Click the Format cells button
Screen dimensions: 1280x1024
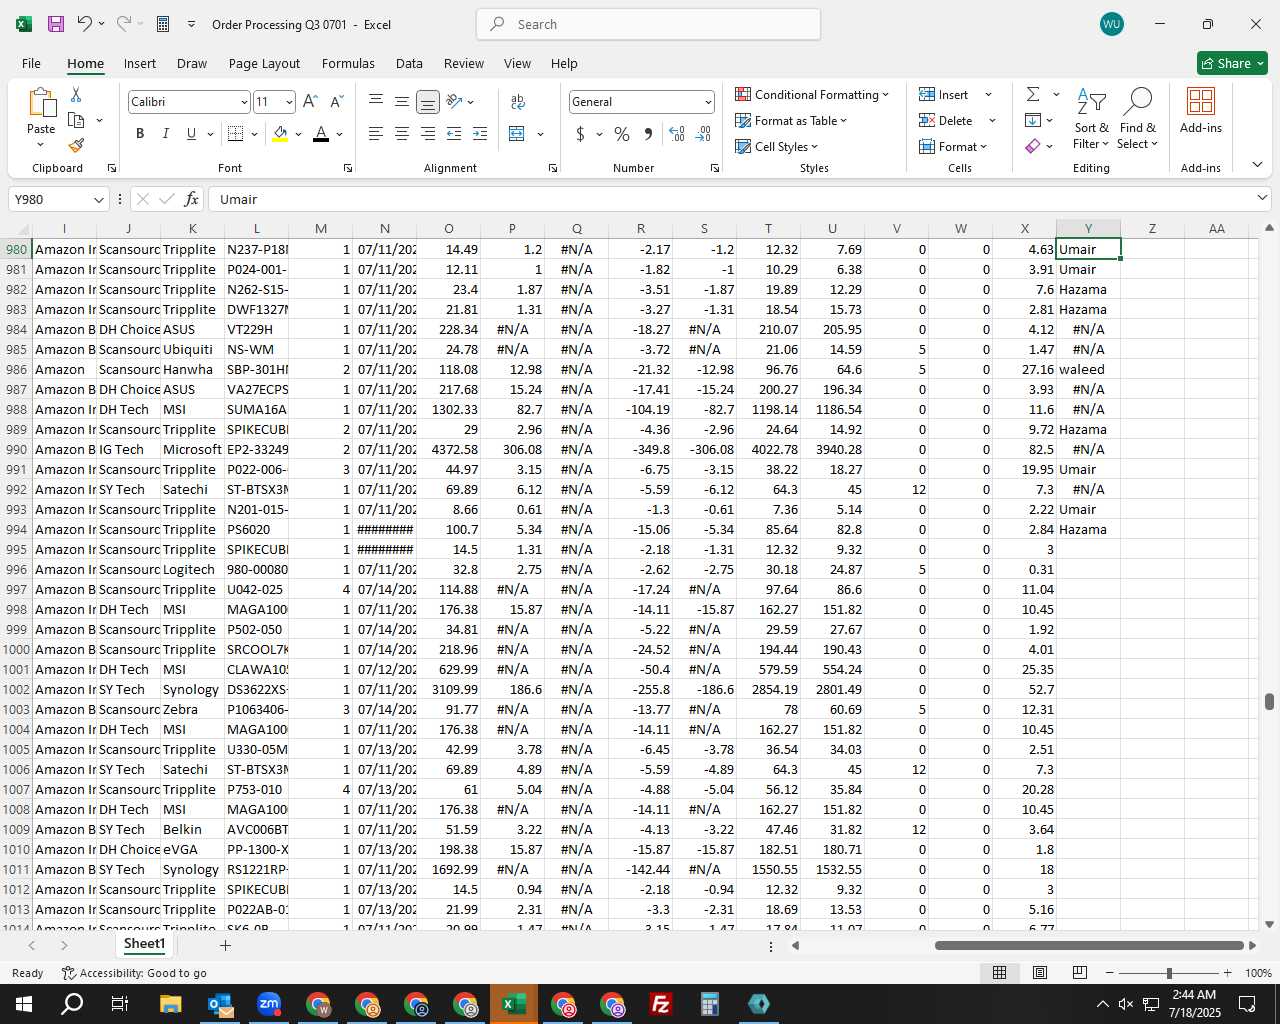tap(953, 146)
